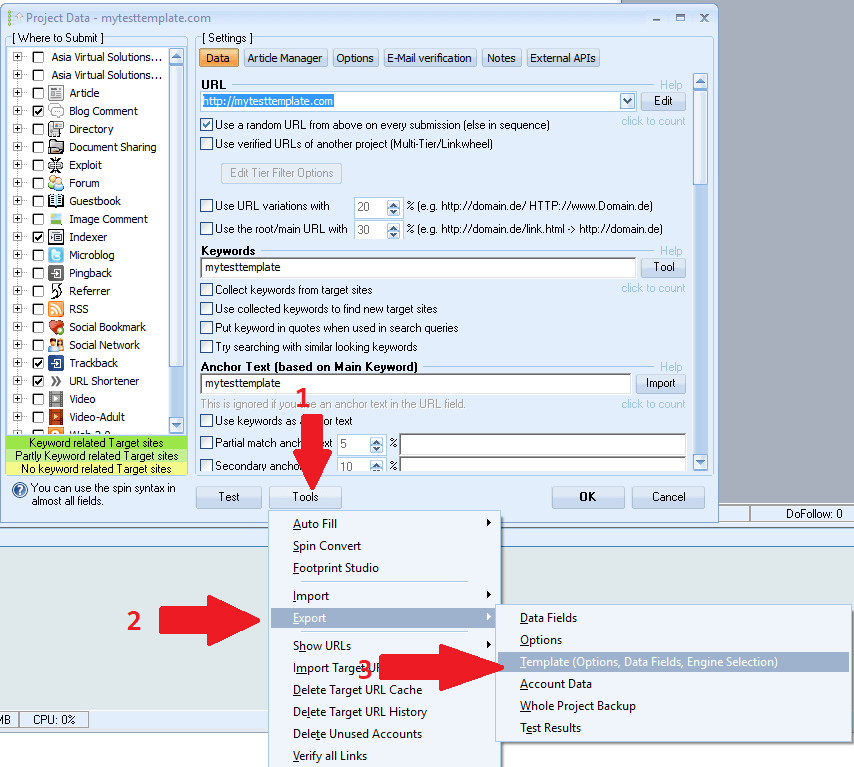Choose Template export menu item
Screen dimensions: 854x767
click(648, 662)
